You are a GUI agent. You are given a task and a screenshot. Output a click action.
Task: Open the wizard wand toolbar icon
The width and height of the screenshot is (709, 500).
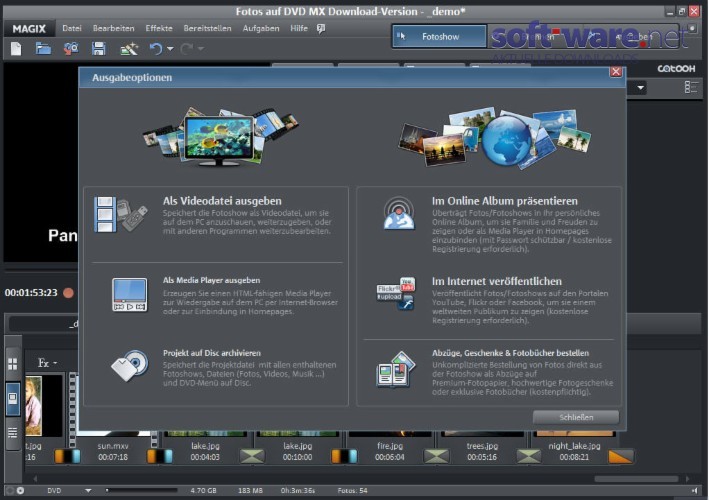[129, 48]
